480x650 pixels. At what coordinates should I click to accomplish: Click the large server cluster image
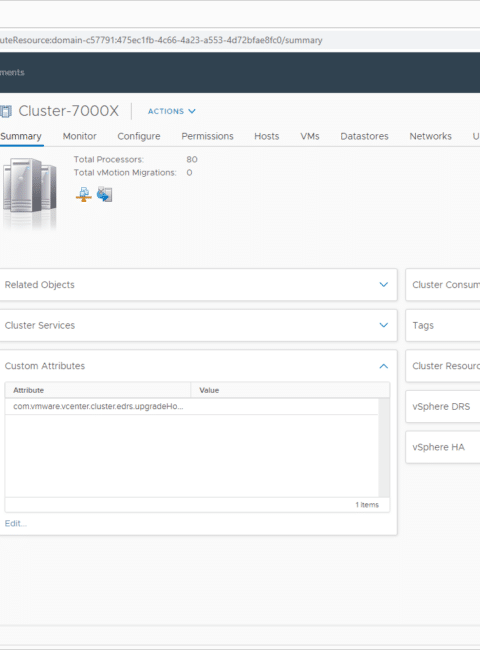click(x=29, y=192)
